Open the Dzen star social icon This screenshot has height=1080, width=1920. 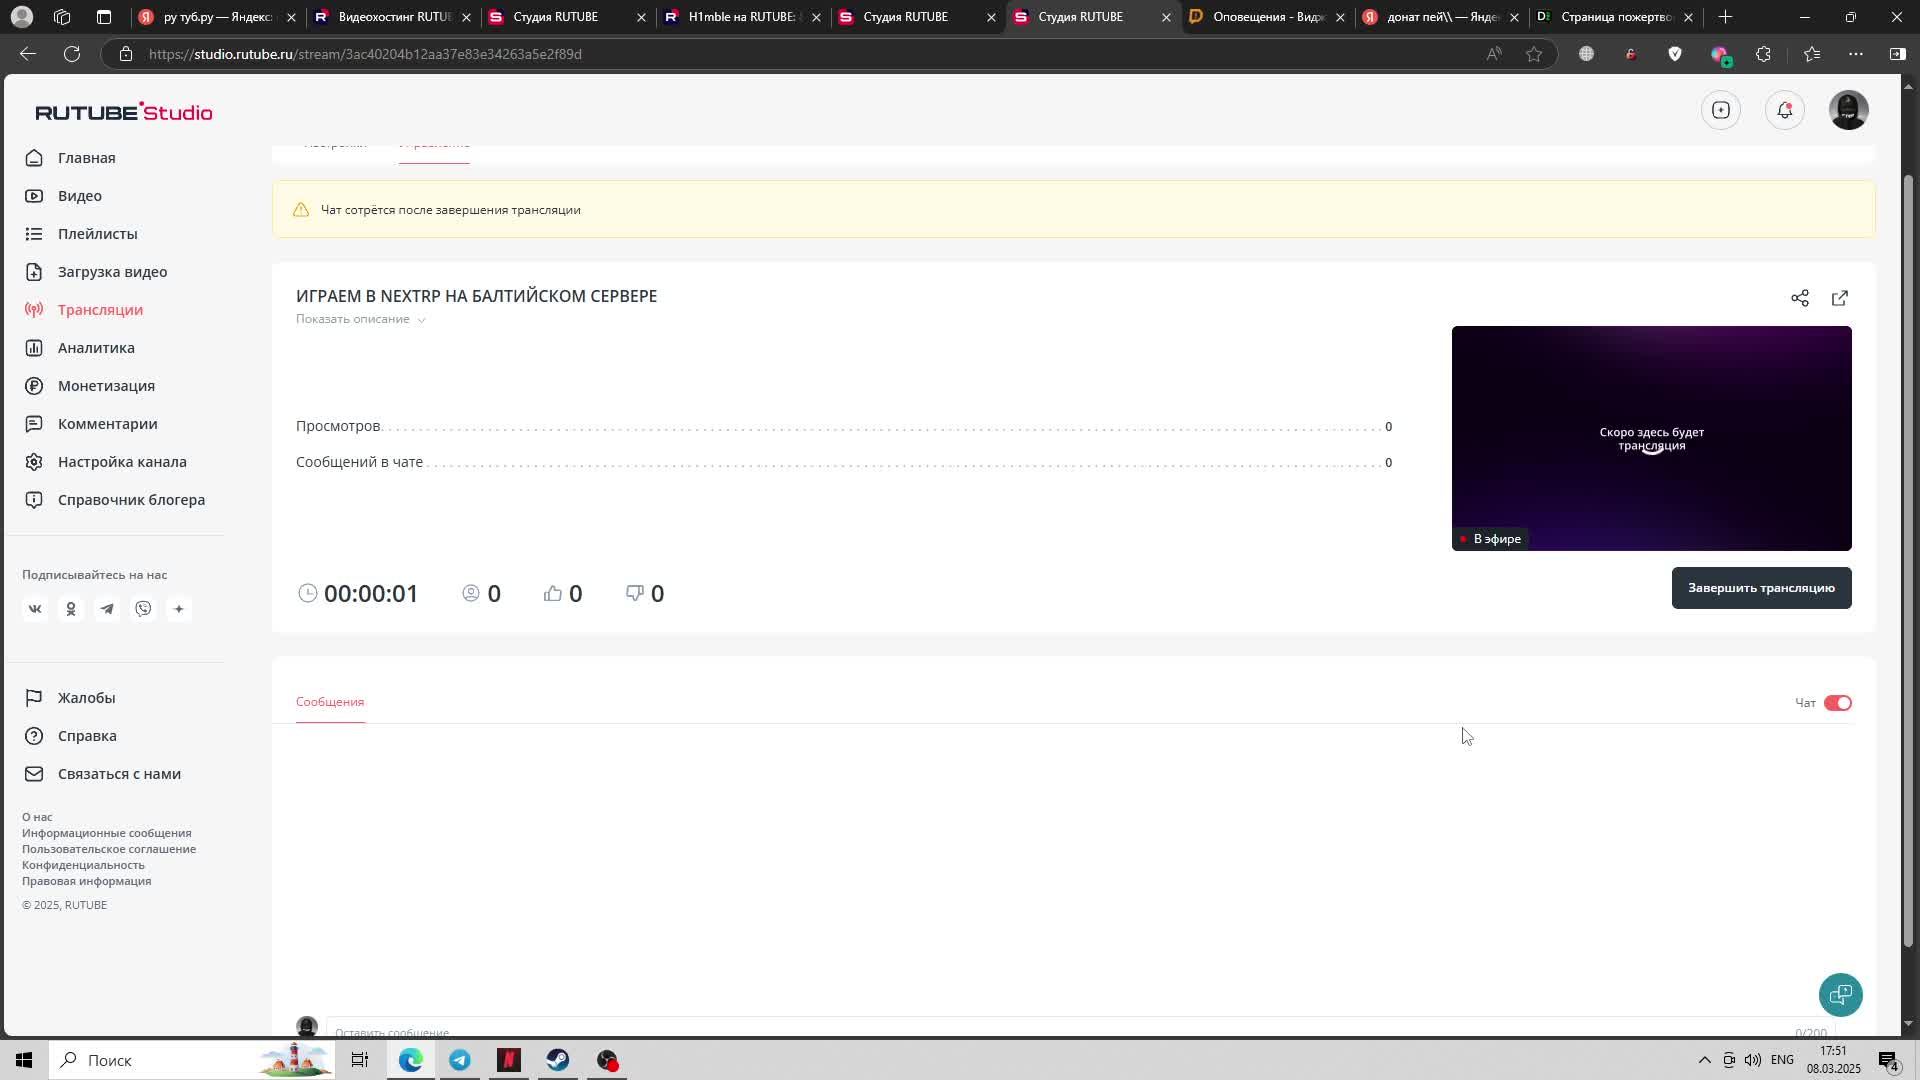click(179, 609)
